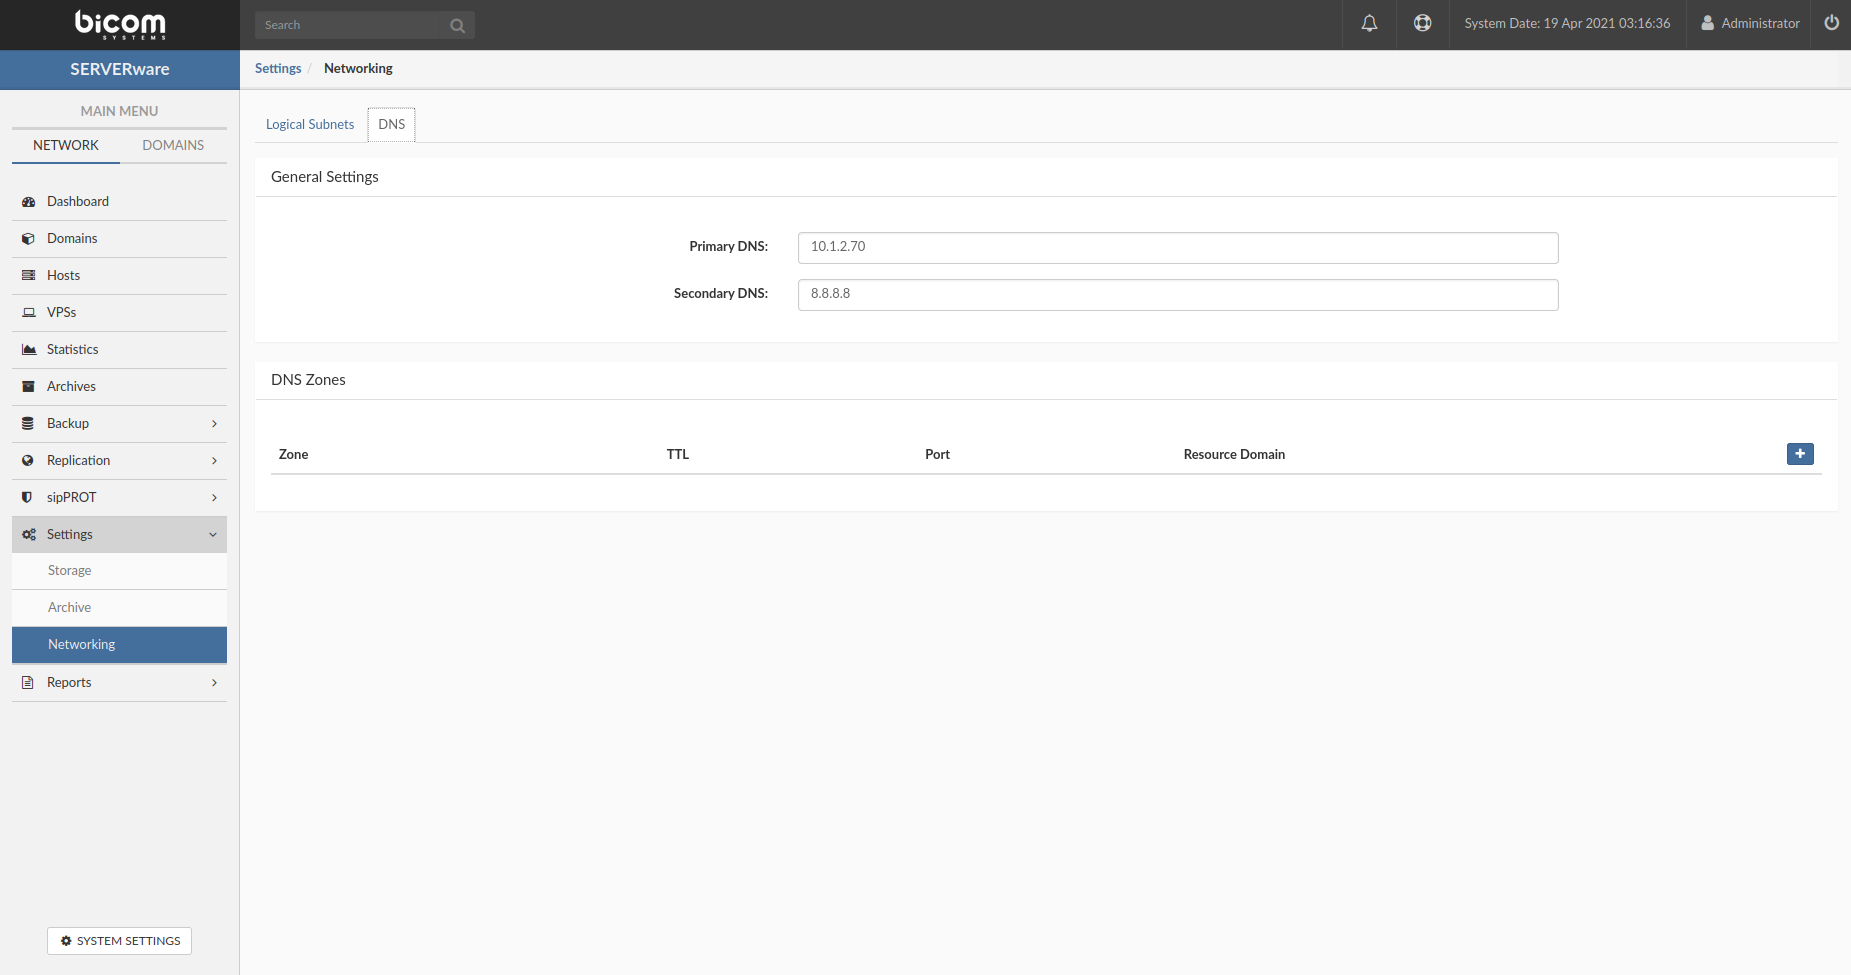
Task: Select the NETWORK menu tab
Action: (x=65, y=145)
